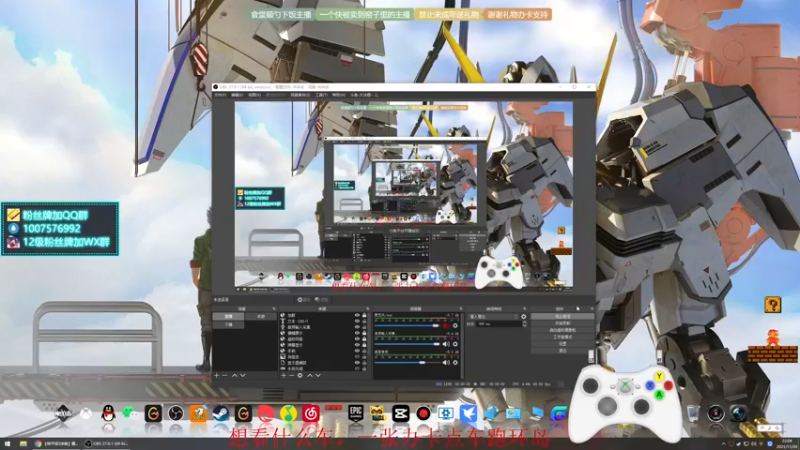Toggle the lock on the 文本 (GDI+) source
Image resolution: width=800 pixels, height=450 pixels.
pyautogui.click(x=364, y=321)
